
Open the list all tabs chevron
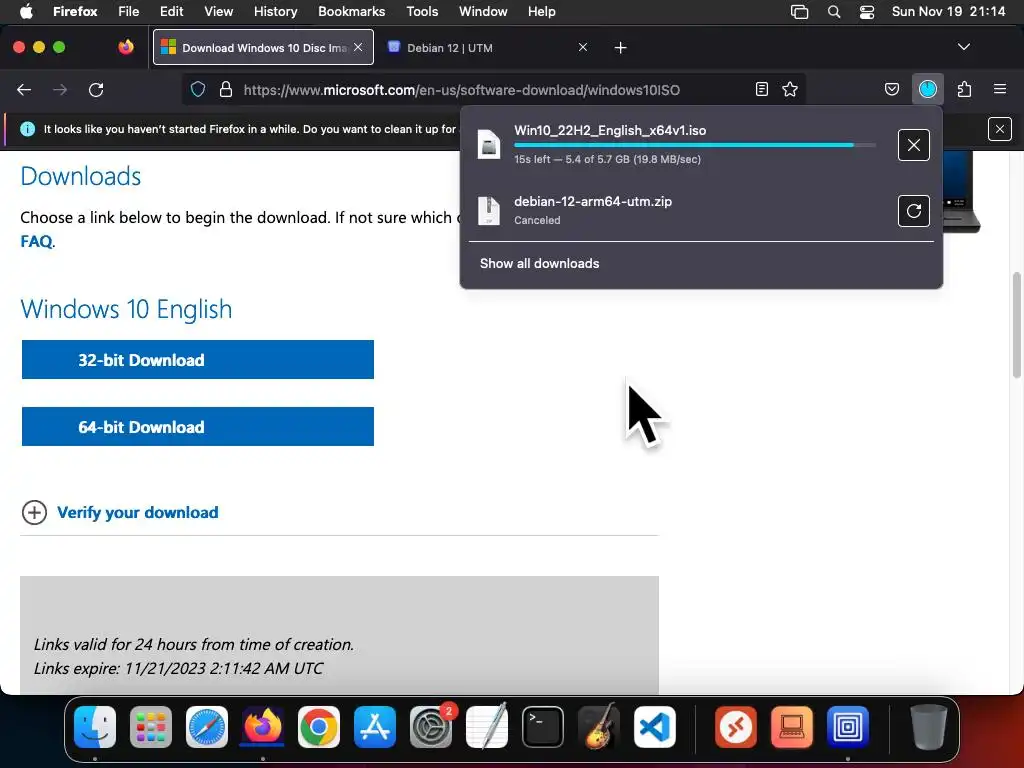pos(964,47)
